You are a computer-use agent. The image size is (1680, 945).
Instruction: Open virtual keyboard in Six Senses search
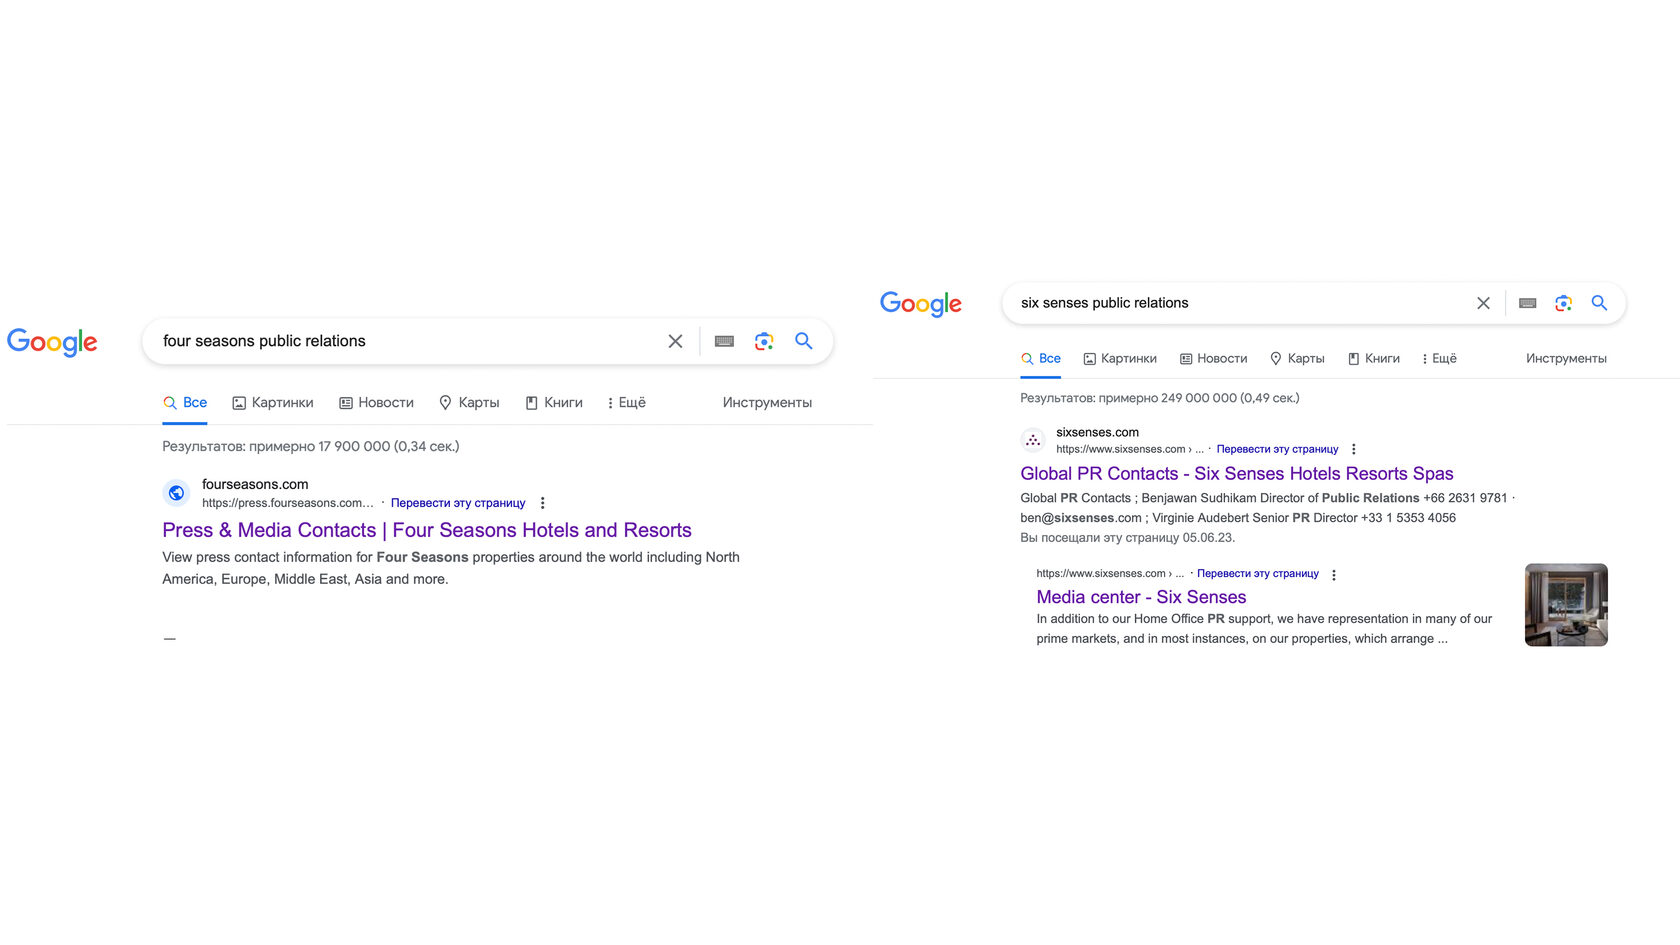pyautogui.click(x=1527, y=303)
